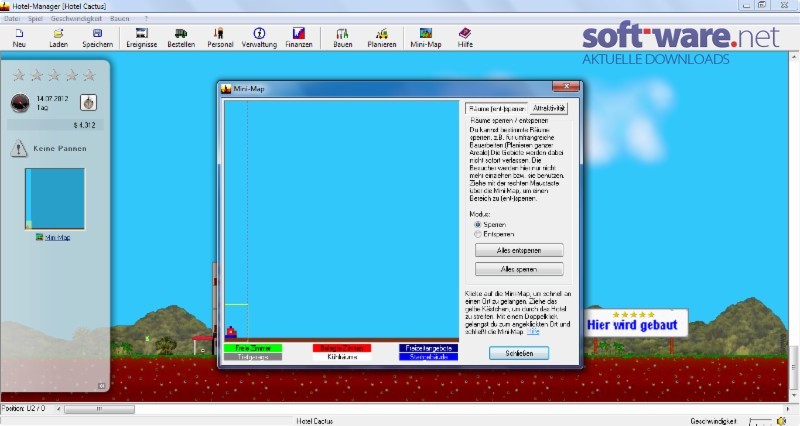800x426 pixels.
Task: Open the Ereignisse events toolbar icon
Action: (x=141, y=34)
